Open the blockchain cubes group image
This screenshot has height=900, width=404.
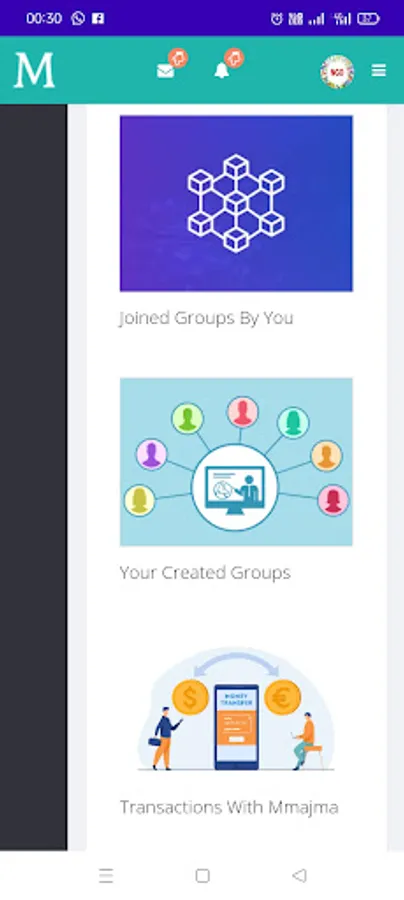click(236, 203)
